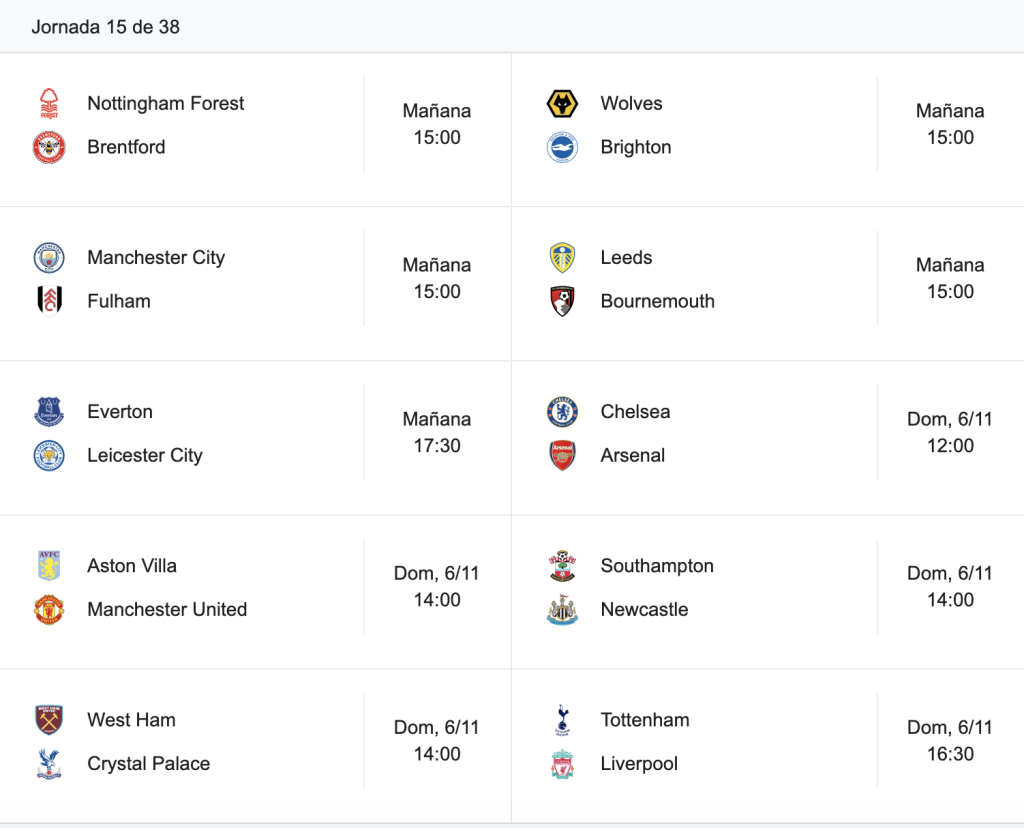Select the Fulham crest icon
This screenshot has width=1024, height=828.
point(49,301)
